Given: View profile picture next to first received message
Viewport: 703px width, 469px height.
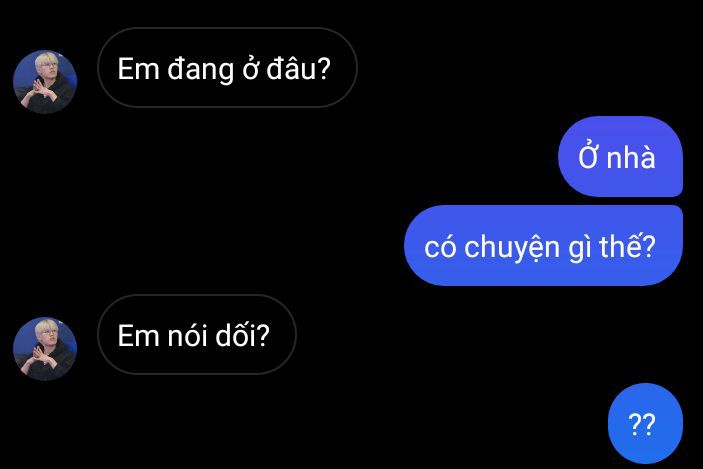Looking at the screenshot, I should click(45, 82).
